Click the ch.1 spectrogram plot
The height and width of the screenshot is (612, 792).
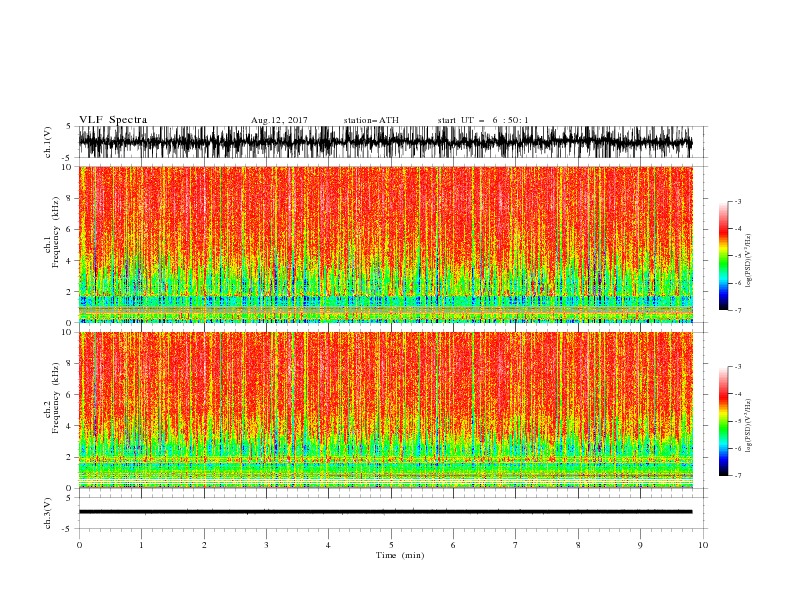[x=386, y=244]
